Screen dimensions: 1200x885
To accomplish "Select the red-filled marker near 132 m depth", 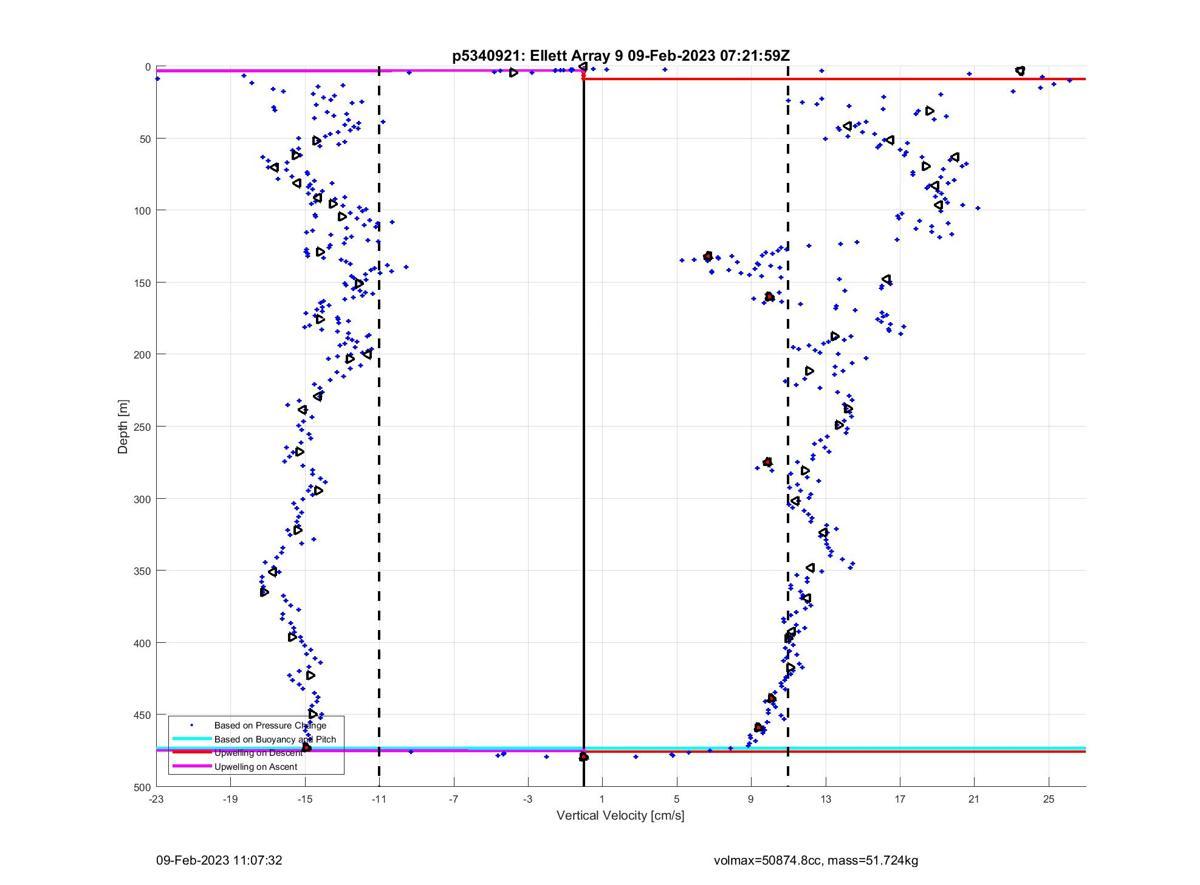I will pos(708,257).
